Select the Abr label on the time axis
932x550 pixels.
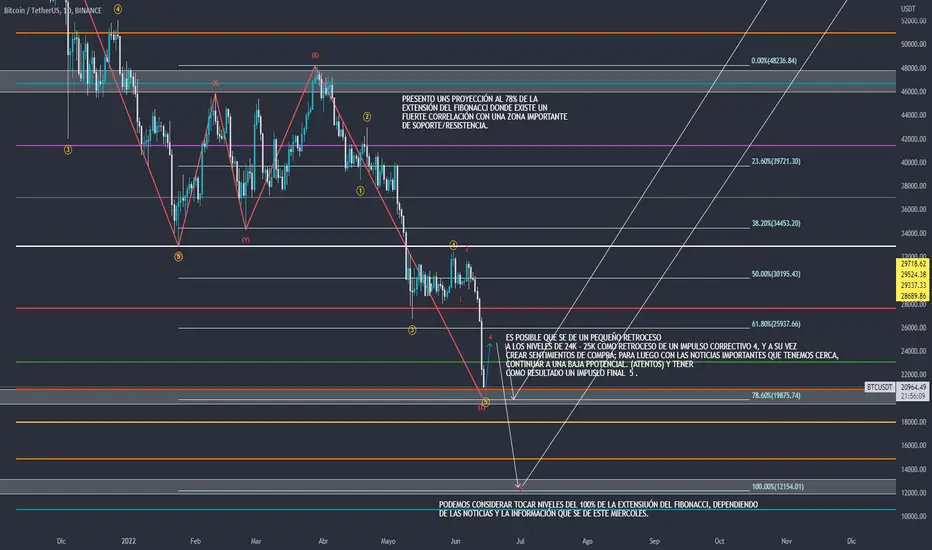323,541
